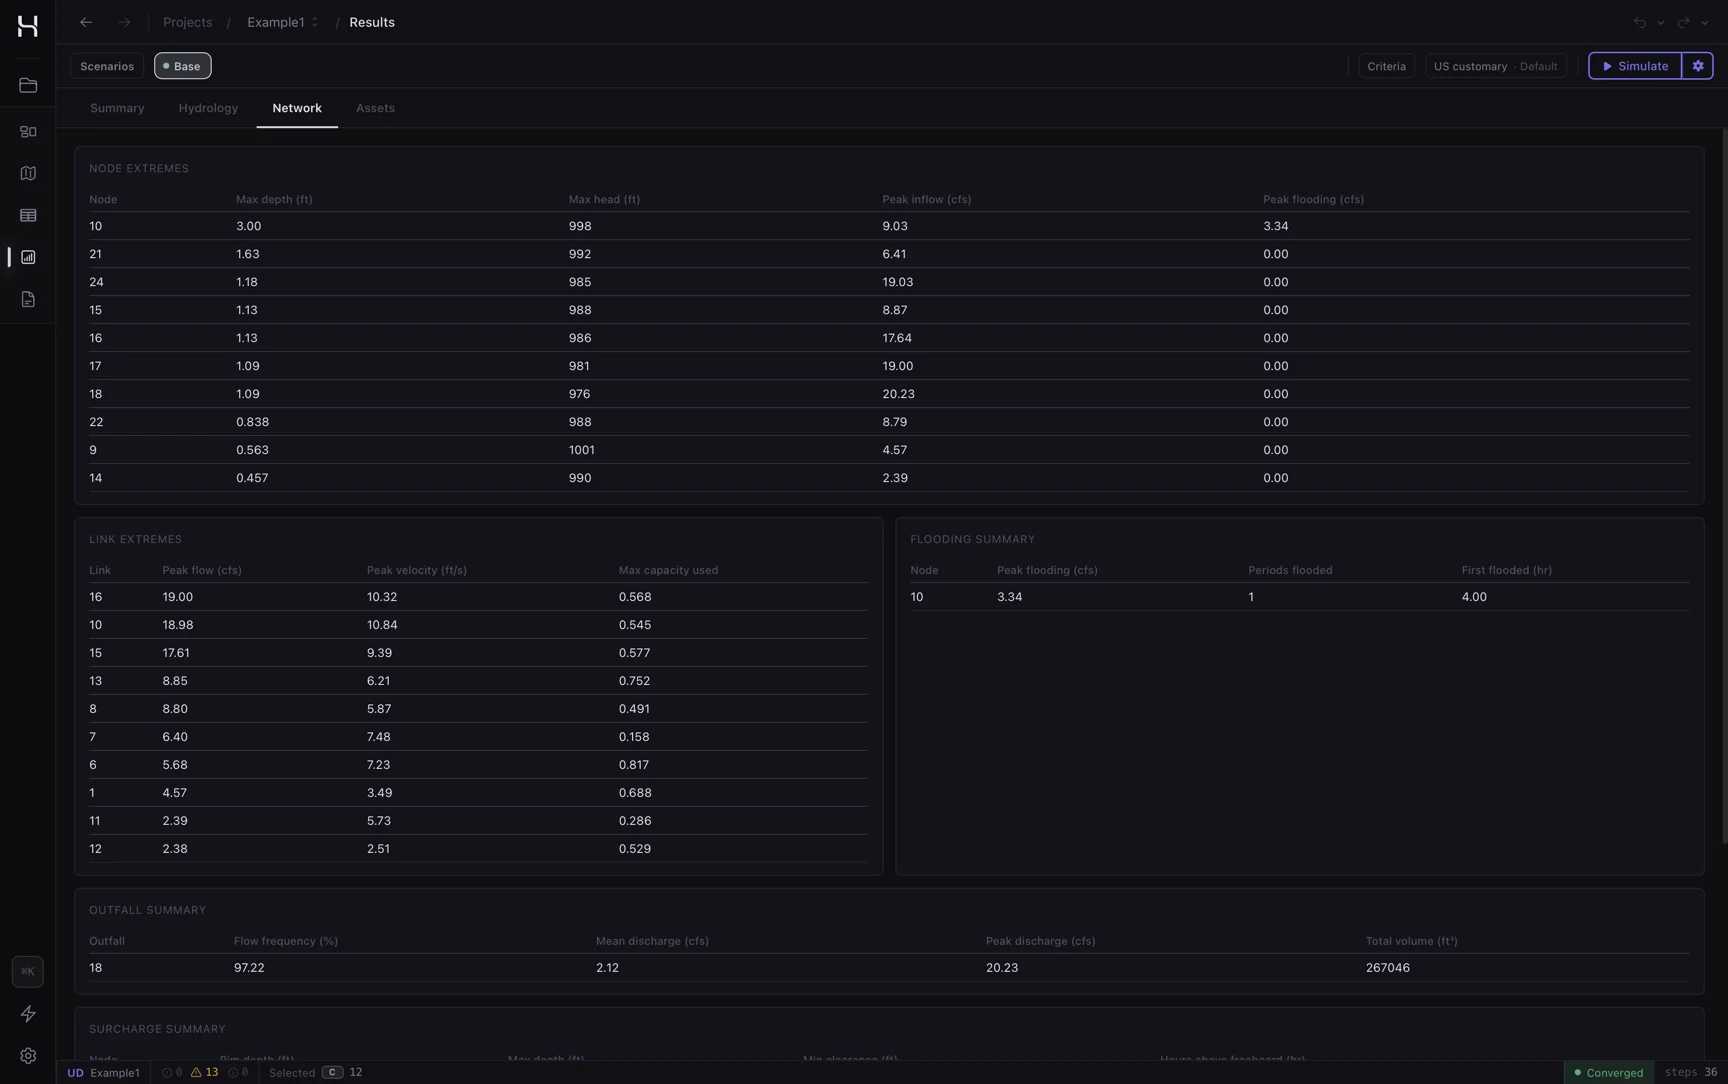Switch to the Summary tab
The height and width of the screenshot is (1084, 1728).
[117, 108]
